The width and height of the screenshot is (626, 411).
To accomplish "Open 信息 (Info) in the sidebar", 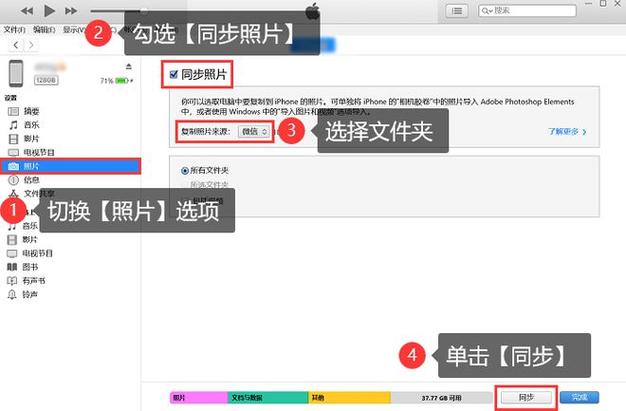I will coord(31,180).
